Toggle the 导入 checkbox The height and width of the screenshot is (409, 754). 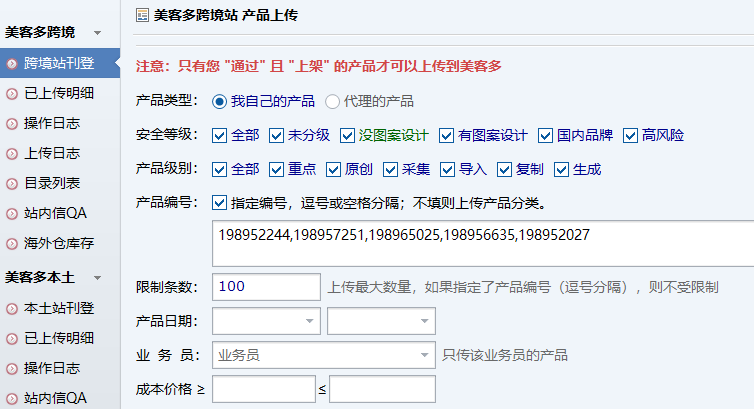447,170
